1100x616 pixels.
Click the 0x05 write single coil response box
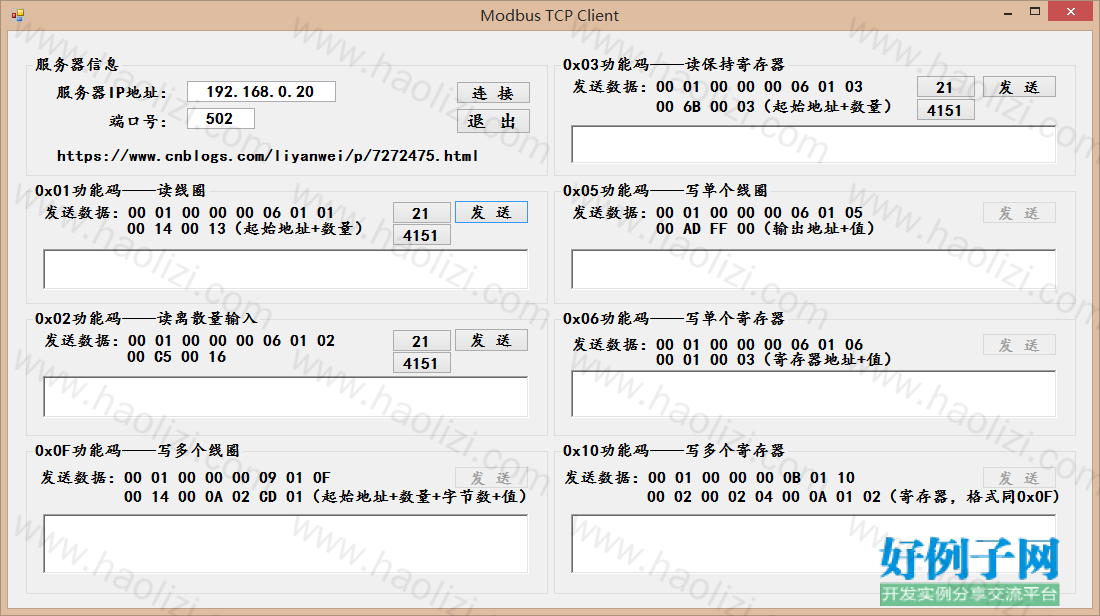[x=814, y=269]
